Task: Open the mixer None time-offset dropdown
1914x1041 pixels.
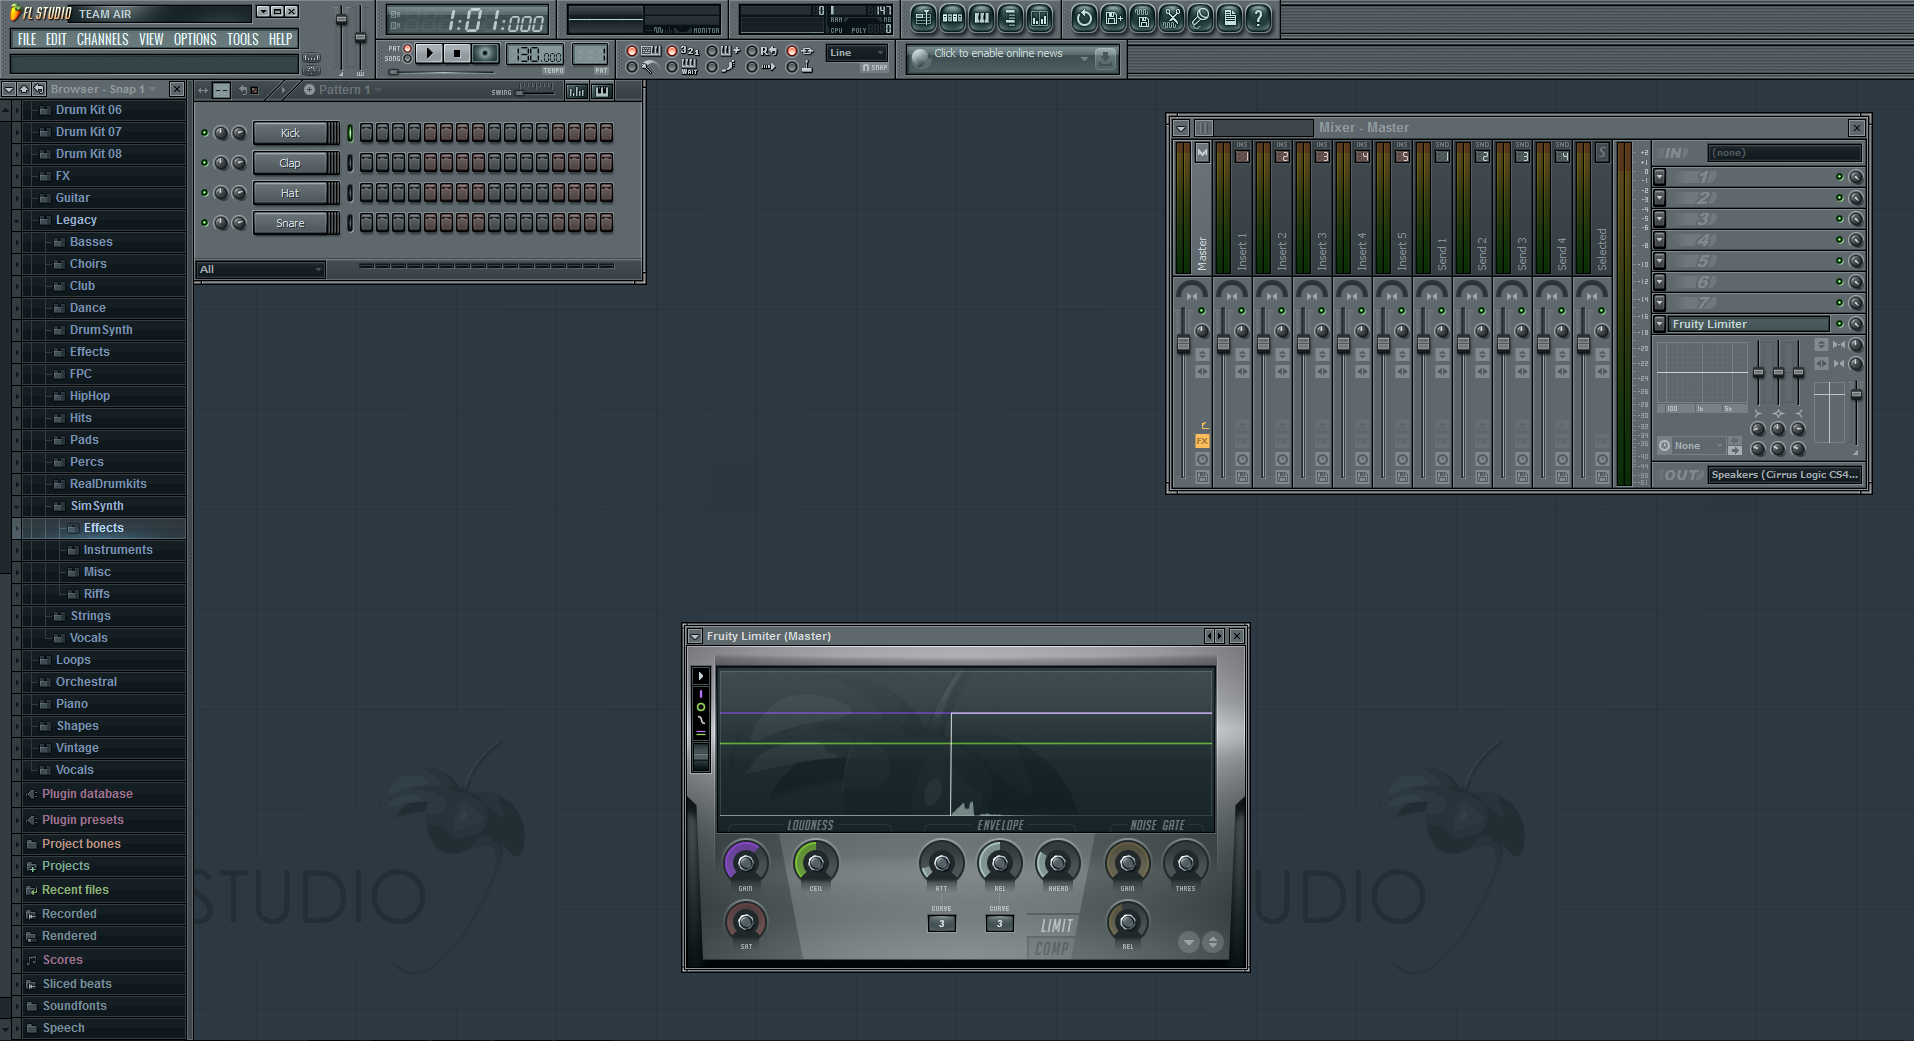Action: [1698, 446]
